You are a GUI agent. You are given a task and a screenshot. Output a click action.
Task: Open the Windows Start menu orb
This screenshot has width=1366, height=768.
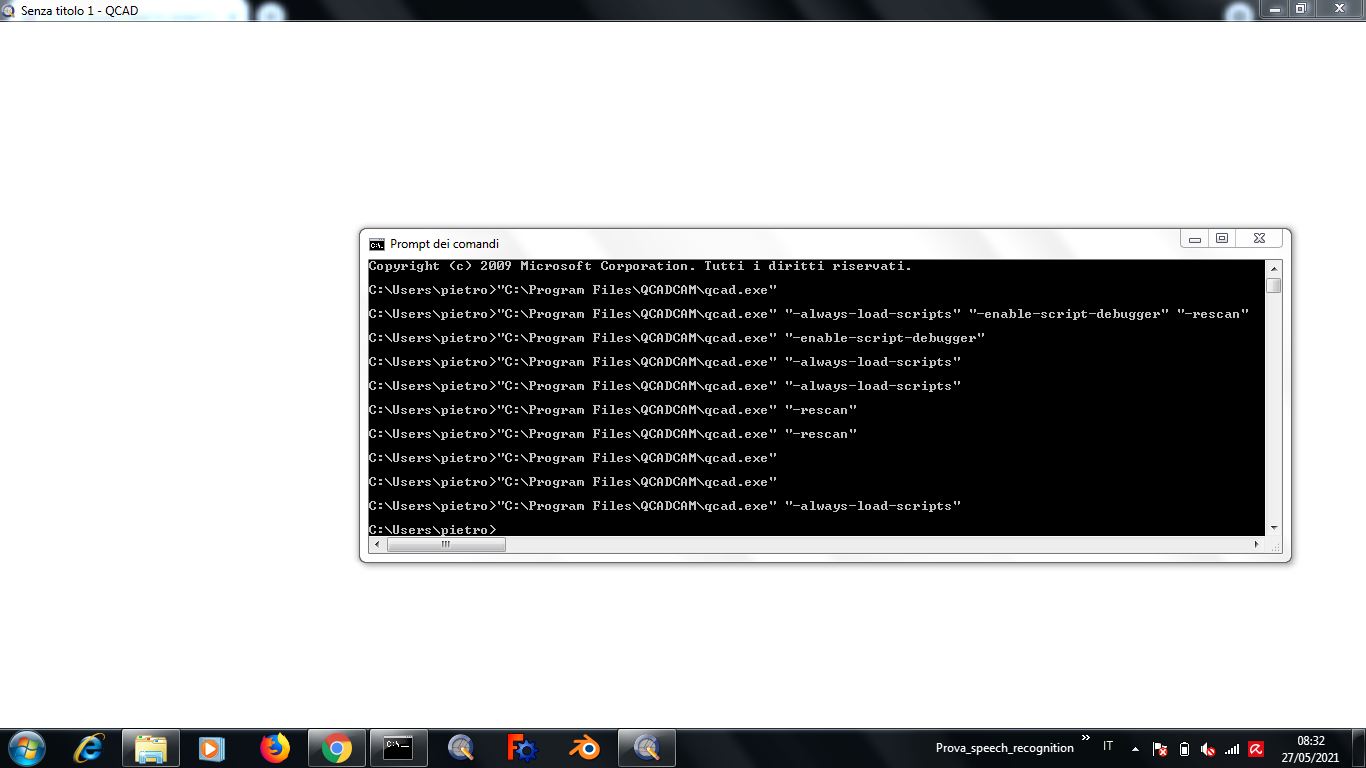point(26,747)
